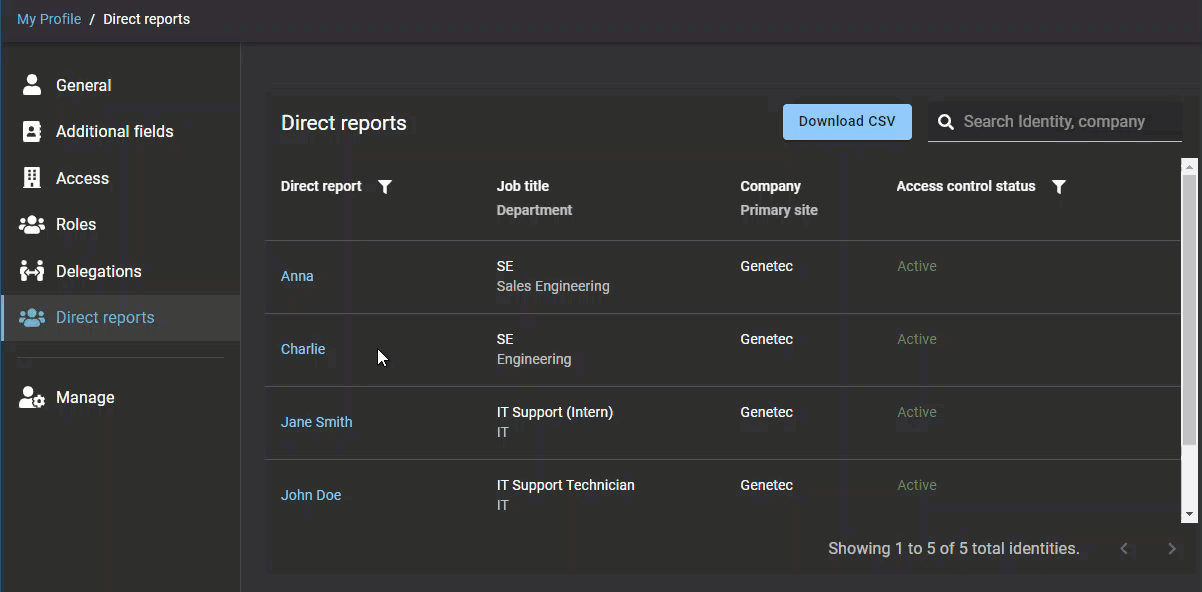Open Anna's identity profile

[297, 276]
